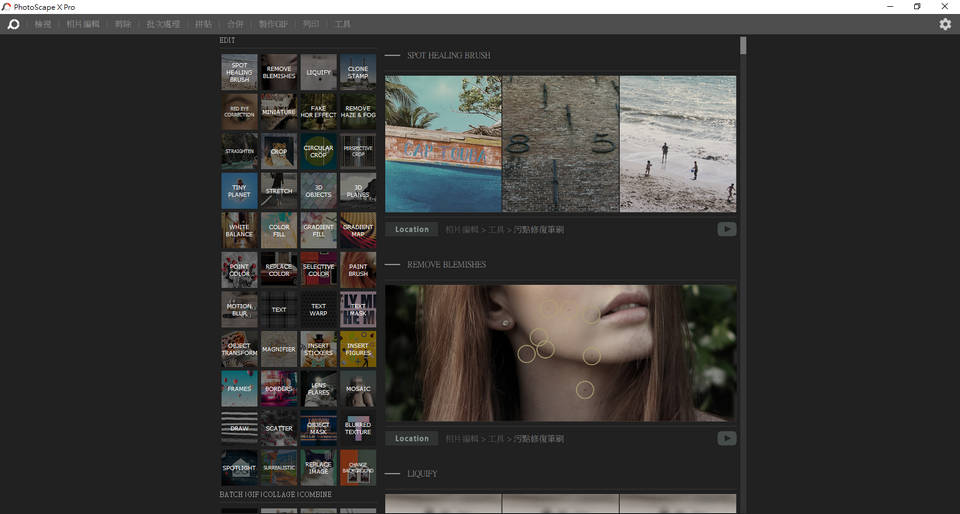Click the Gradient Map tile
Image resolution: width=960 pixels, height=514 pixels.
coord(358,230)
